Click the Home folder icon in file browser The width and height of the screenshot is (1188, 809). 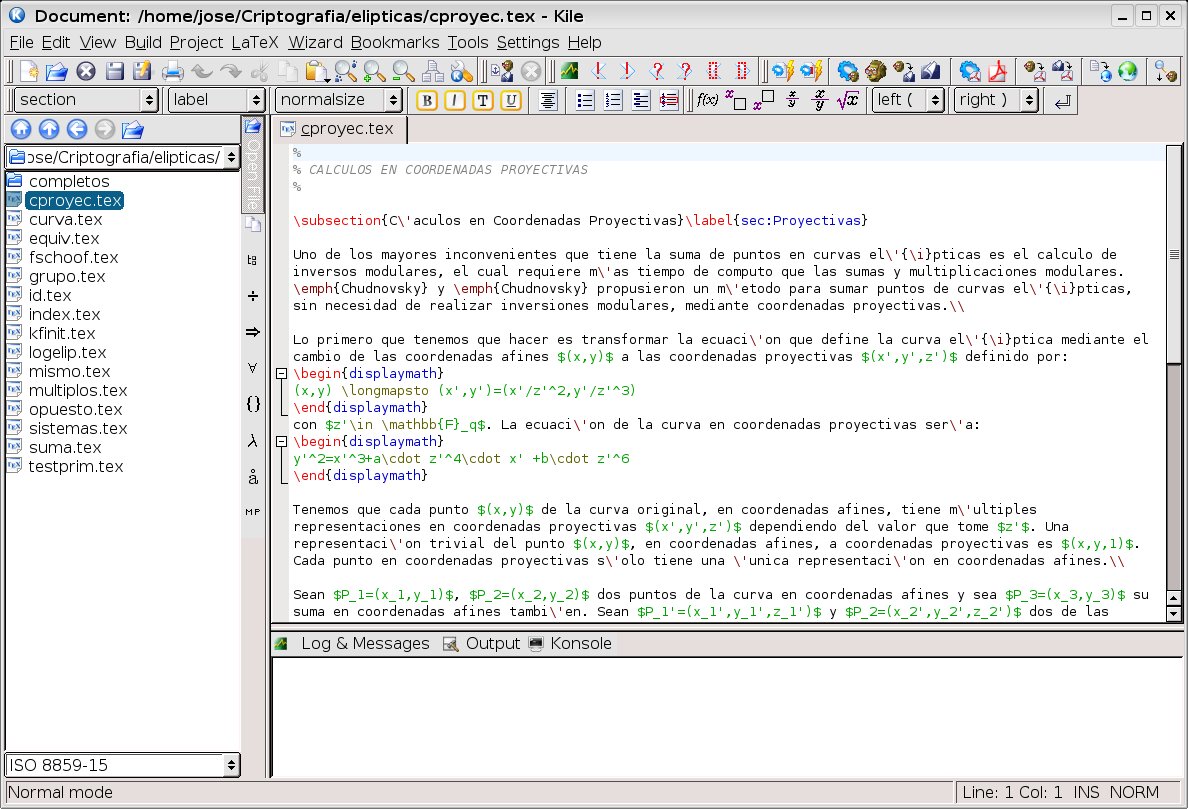(21, 129)
